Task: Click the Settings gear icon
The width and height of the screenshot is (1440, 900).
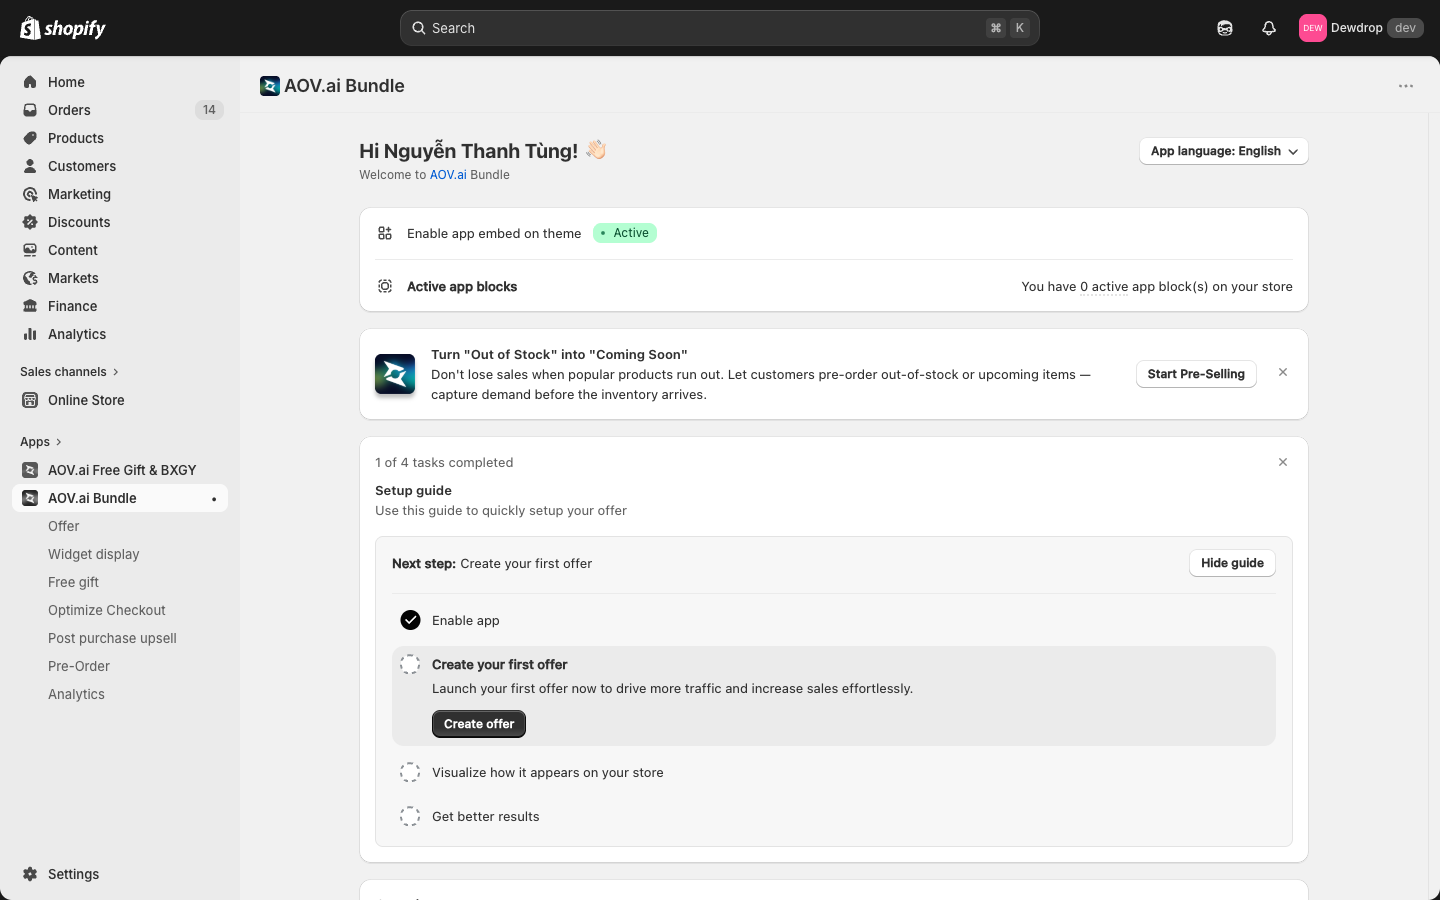Action: click(30, 874)
